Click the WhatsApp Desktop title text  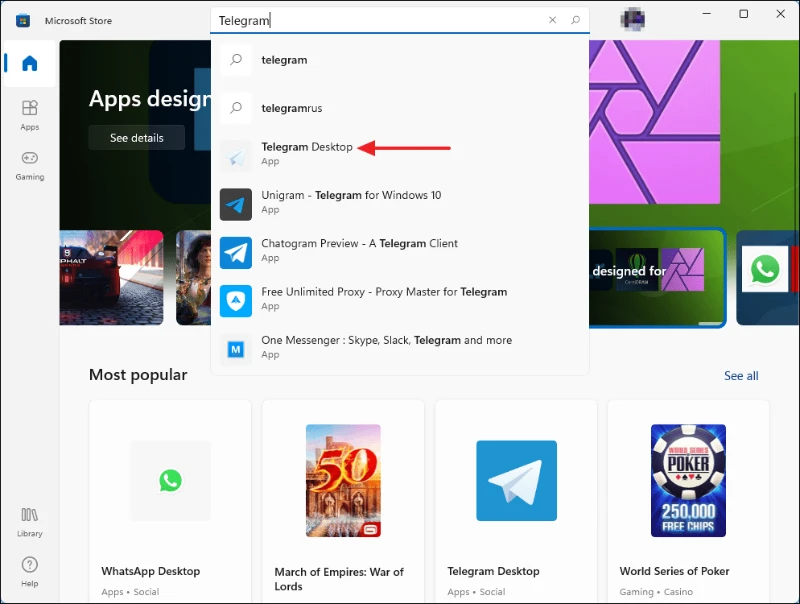(x=151, y=571)
